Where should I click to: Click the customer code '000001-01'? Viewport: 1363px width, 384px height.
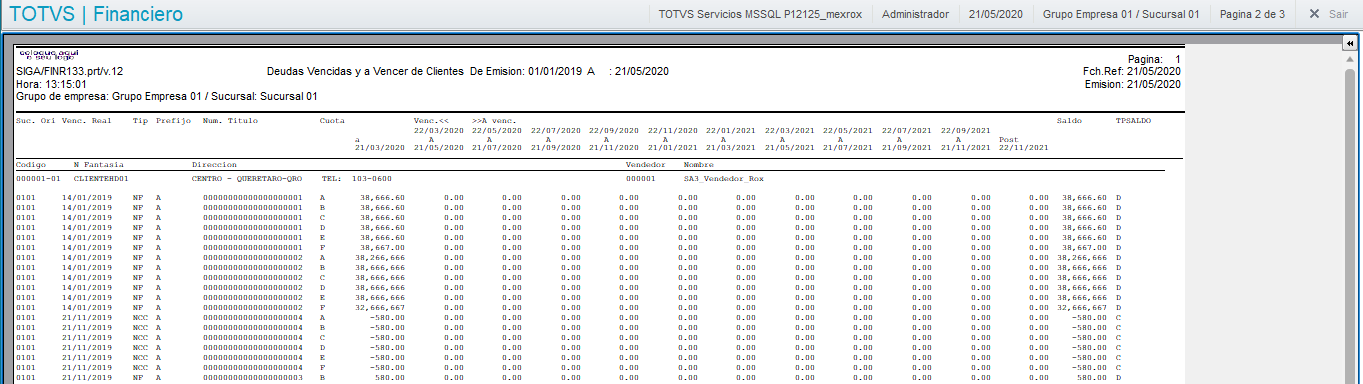pos(39,179)
